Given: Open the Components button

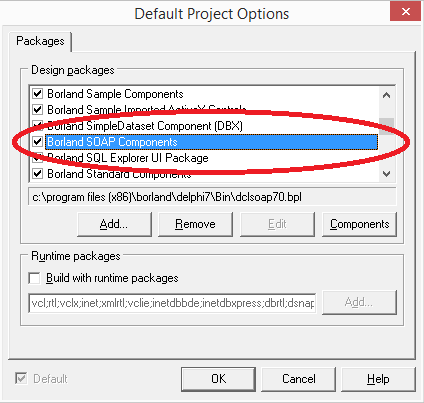Looking at the screenshot, I should coord(360,224).
